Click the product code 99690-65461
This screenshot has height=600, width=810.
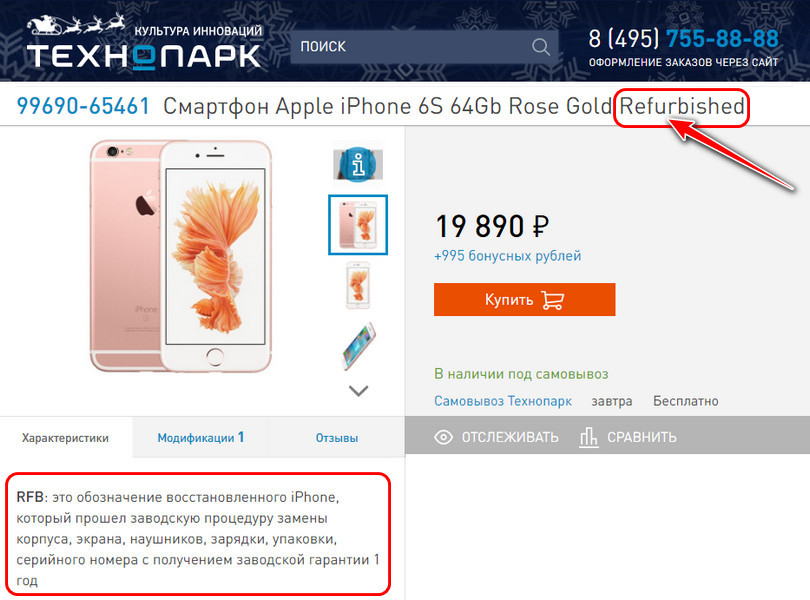tap(83, 106)
